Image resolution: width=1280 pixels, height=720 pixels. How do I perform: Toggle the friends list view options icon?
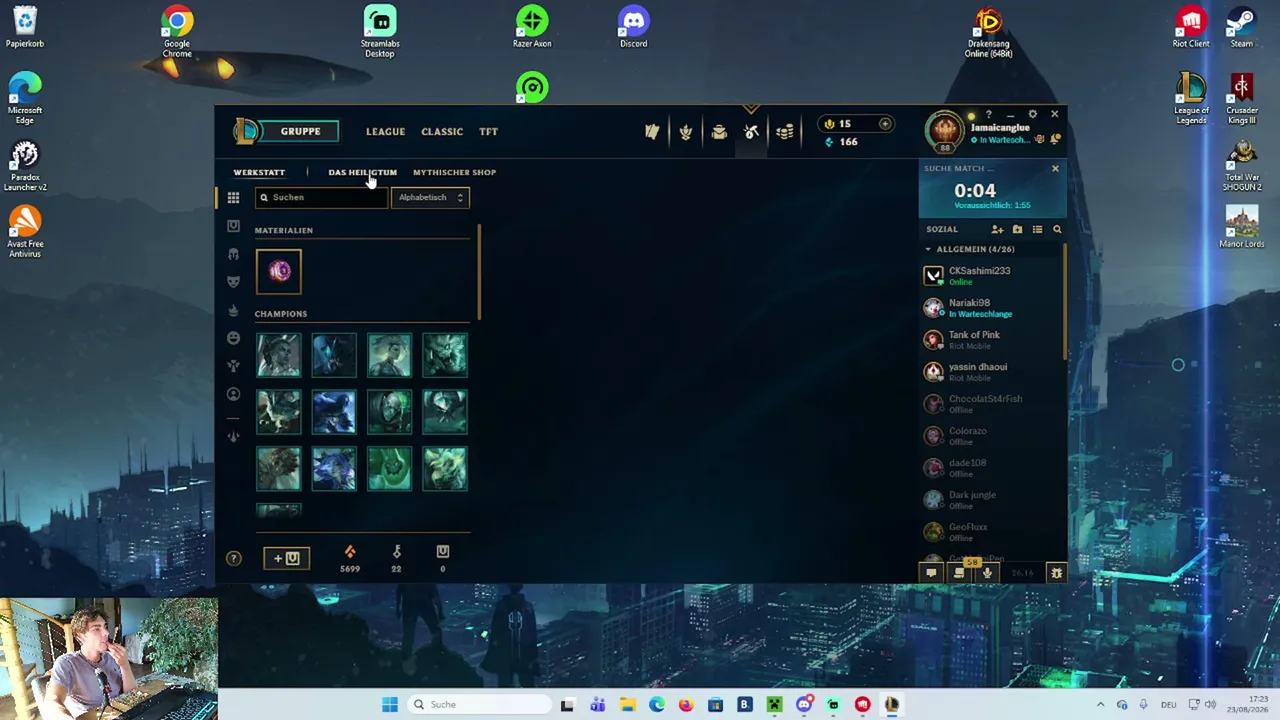tap(1037, 229)
